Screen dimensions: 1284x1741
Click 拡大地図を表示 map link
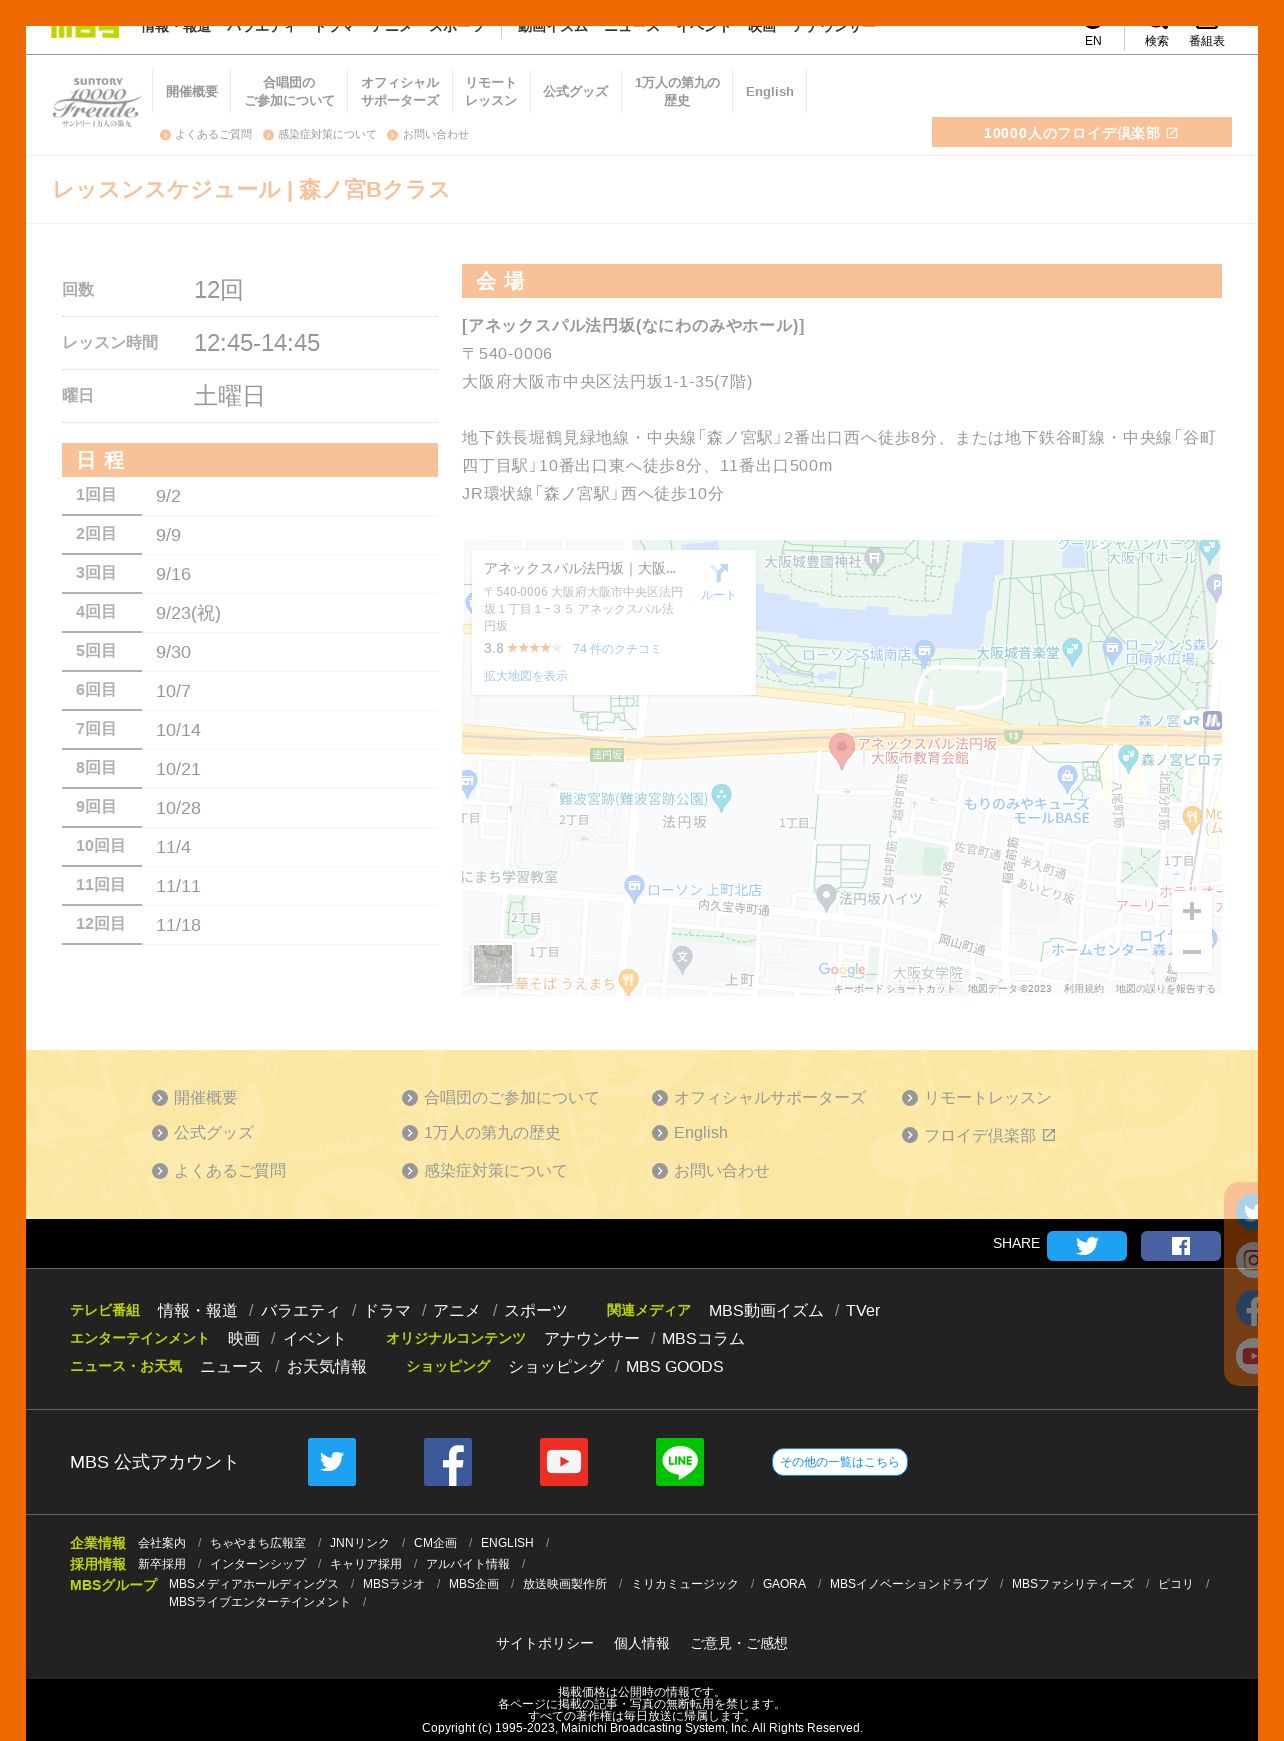[526, 676]
